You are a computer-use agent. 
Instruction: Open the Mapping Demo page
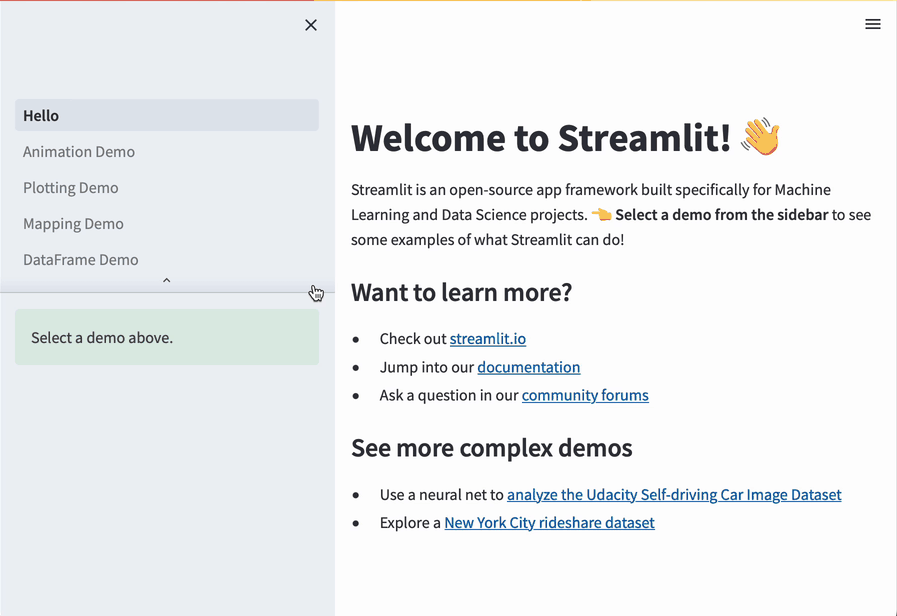coord(73,223)
